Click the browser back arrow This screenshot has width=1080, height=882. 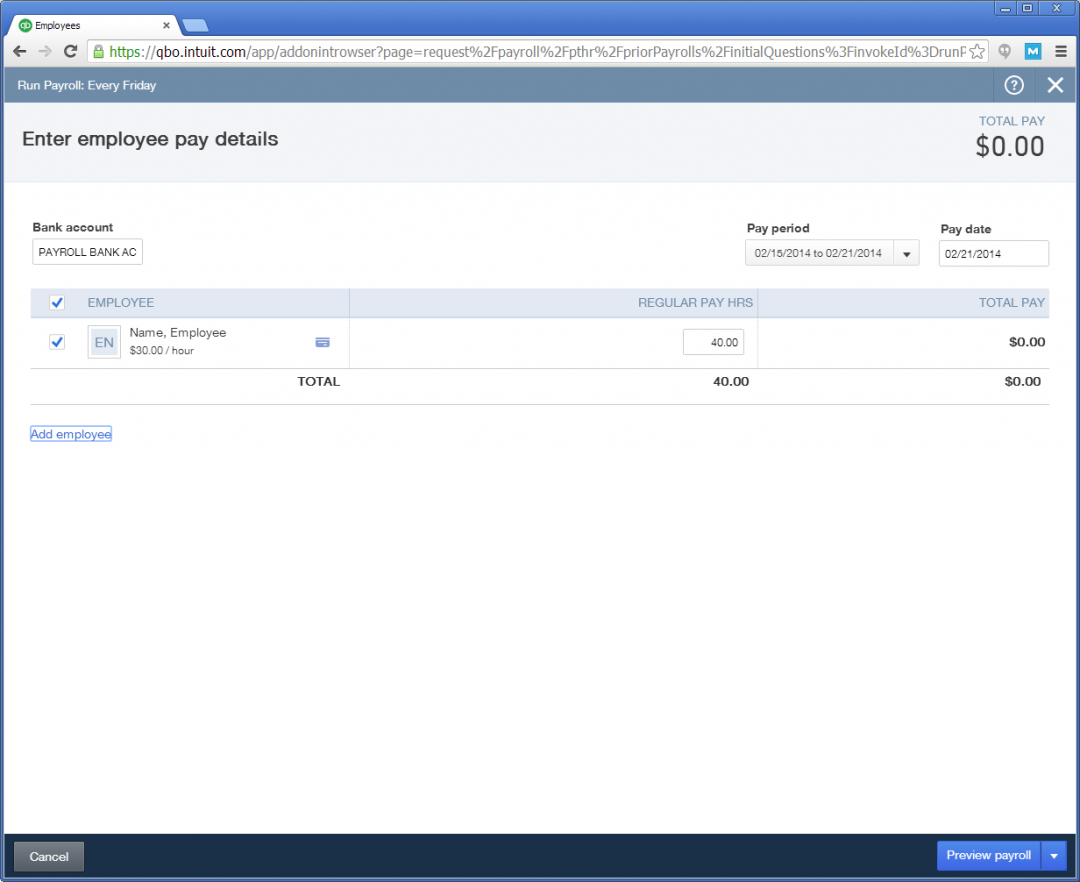(x=19, y=51)
